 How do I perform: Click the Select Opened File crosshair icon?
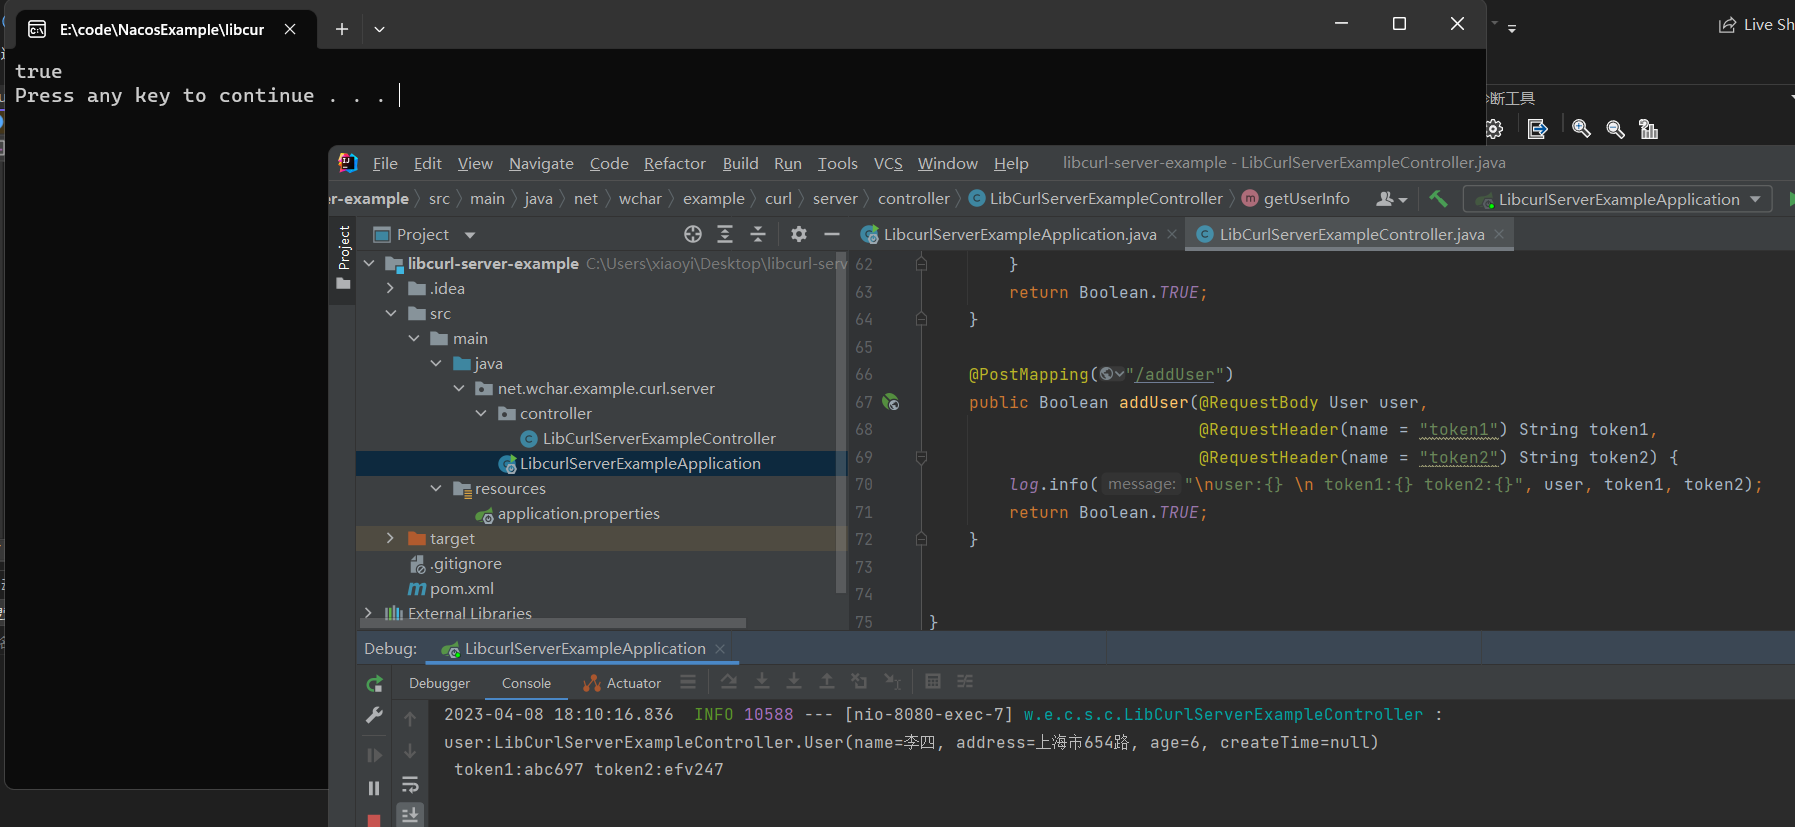tap(693, 234)
